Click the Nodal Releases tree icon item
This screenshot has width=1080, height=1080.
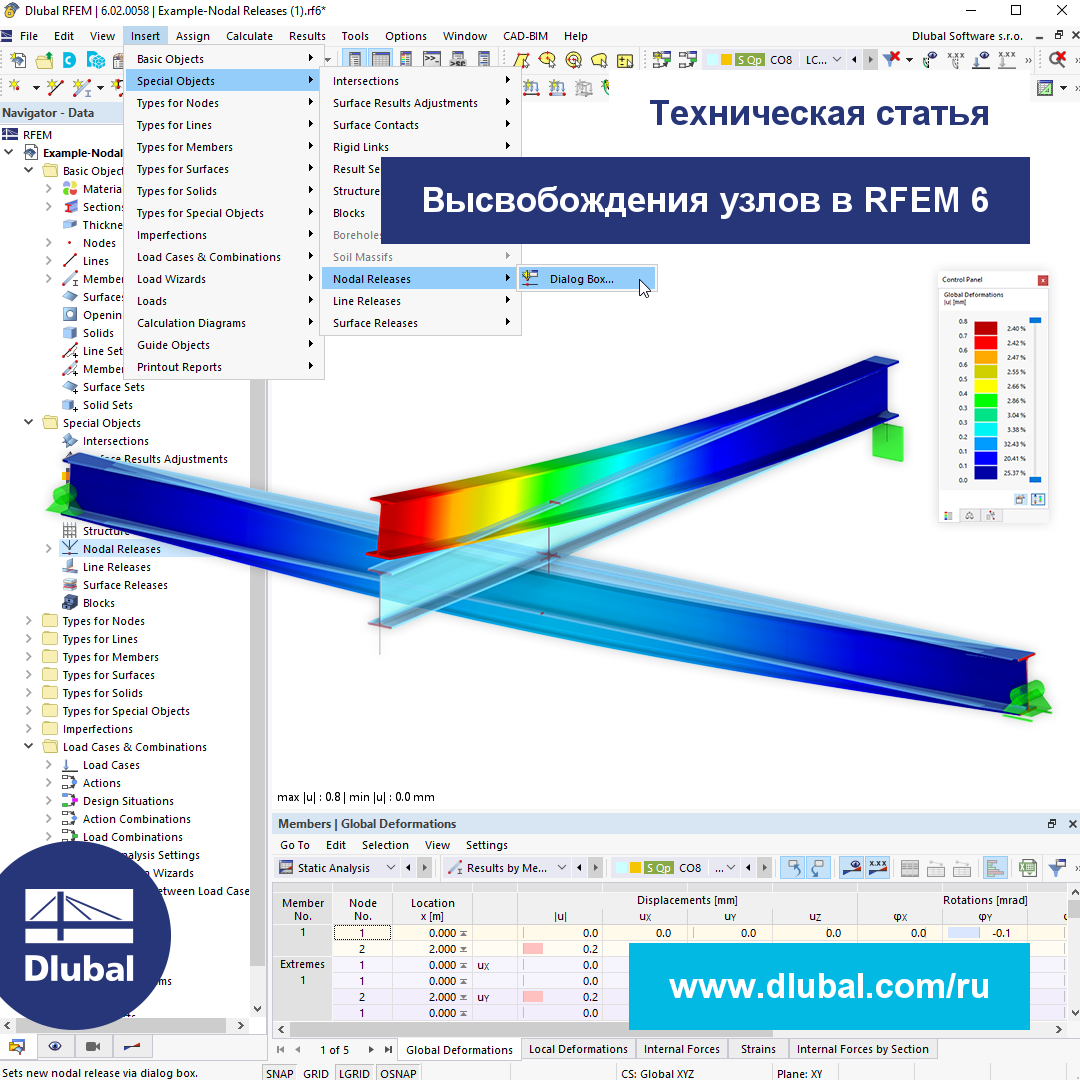pyautogui.click(x=70, y=548)
